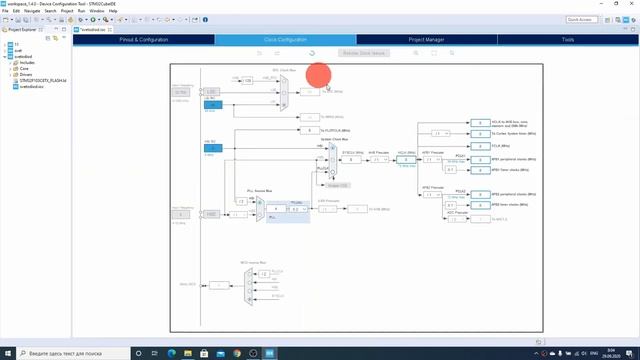The height and width of the screenshot is (360, 640).
Task: Expand the Includes folder in Project Explorer
Action: pos(10,63)
